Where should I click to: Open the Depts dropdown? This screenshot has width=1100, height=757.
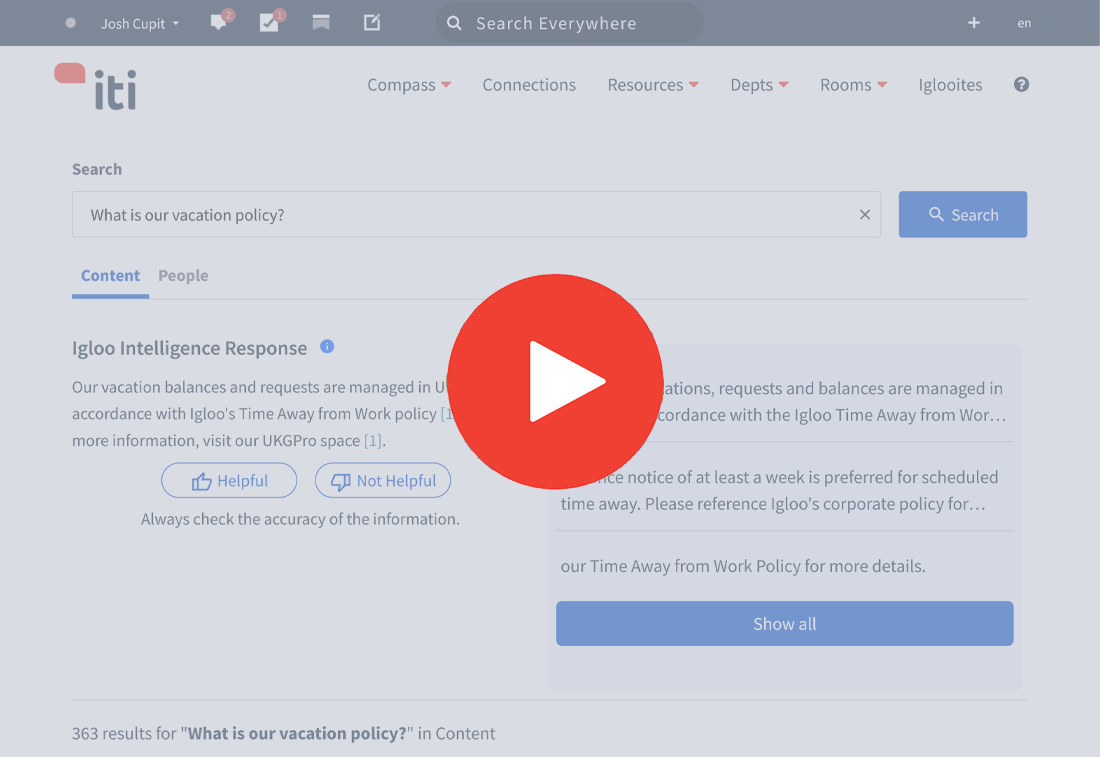[x=759, y=85]
